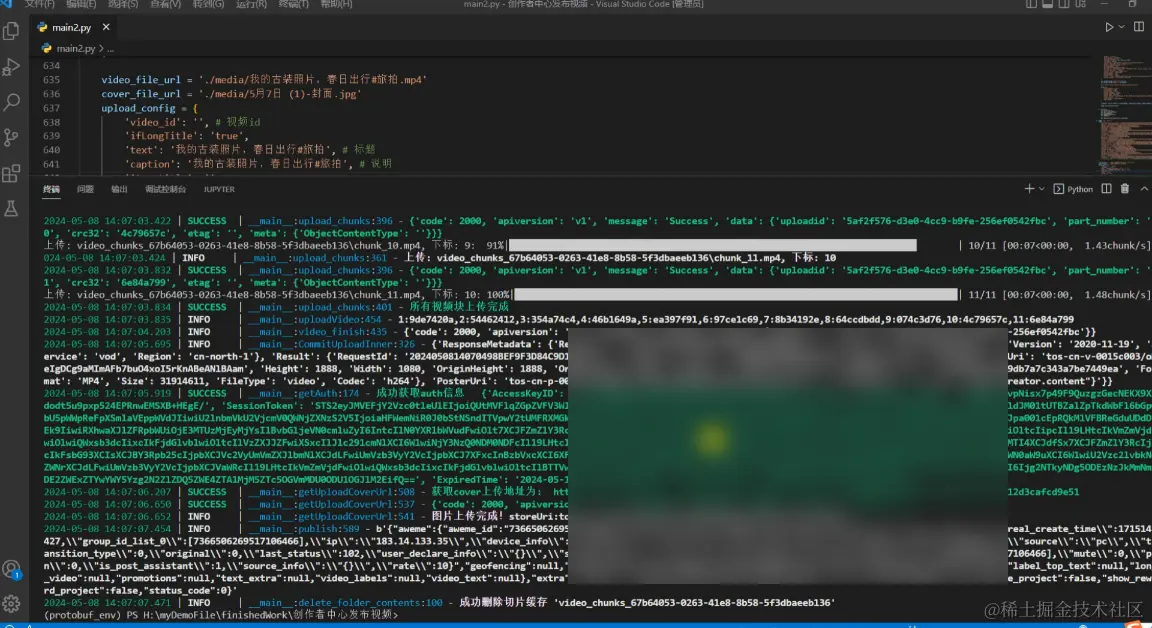Split the editor to the right
The image size is (1152, 628).
[1139, 27]
